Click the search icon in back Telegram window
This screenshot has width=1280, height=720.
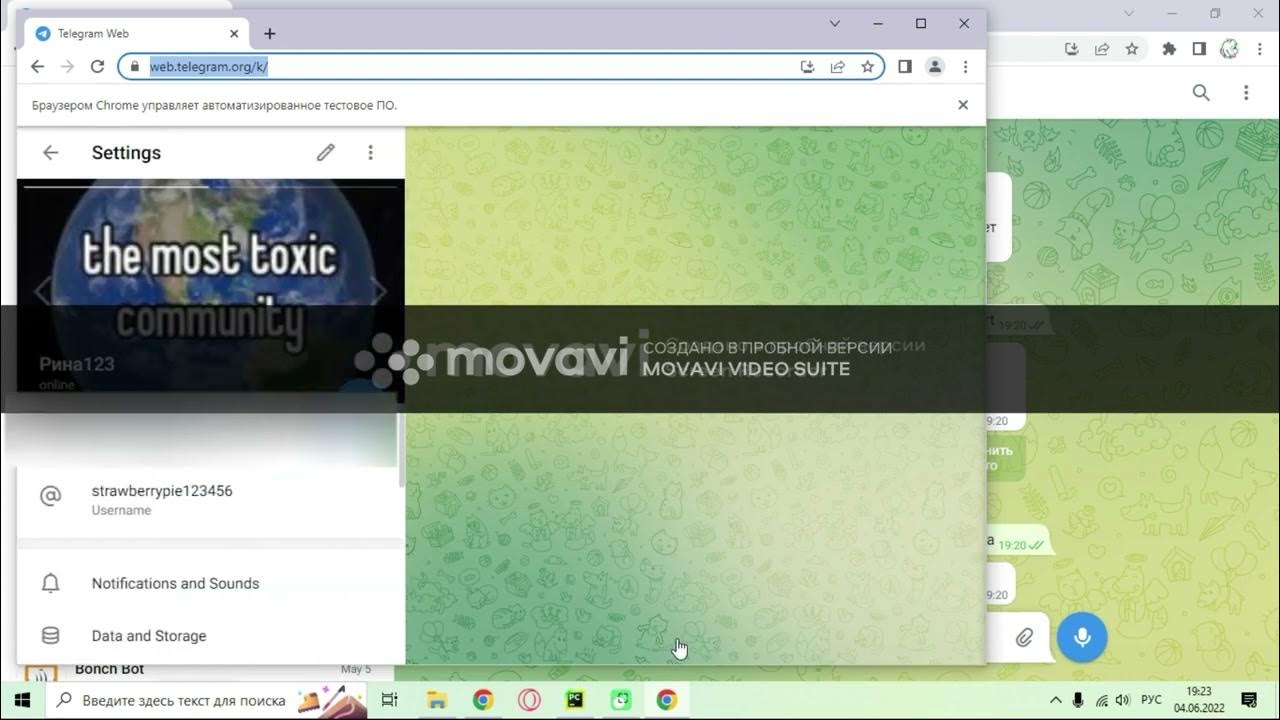click(1201, 93)
